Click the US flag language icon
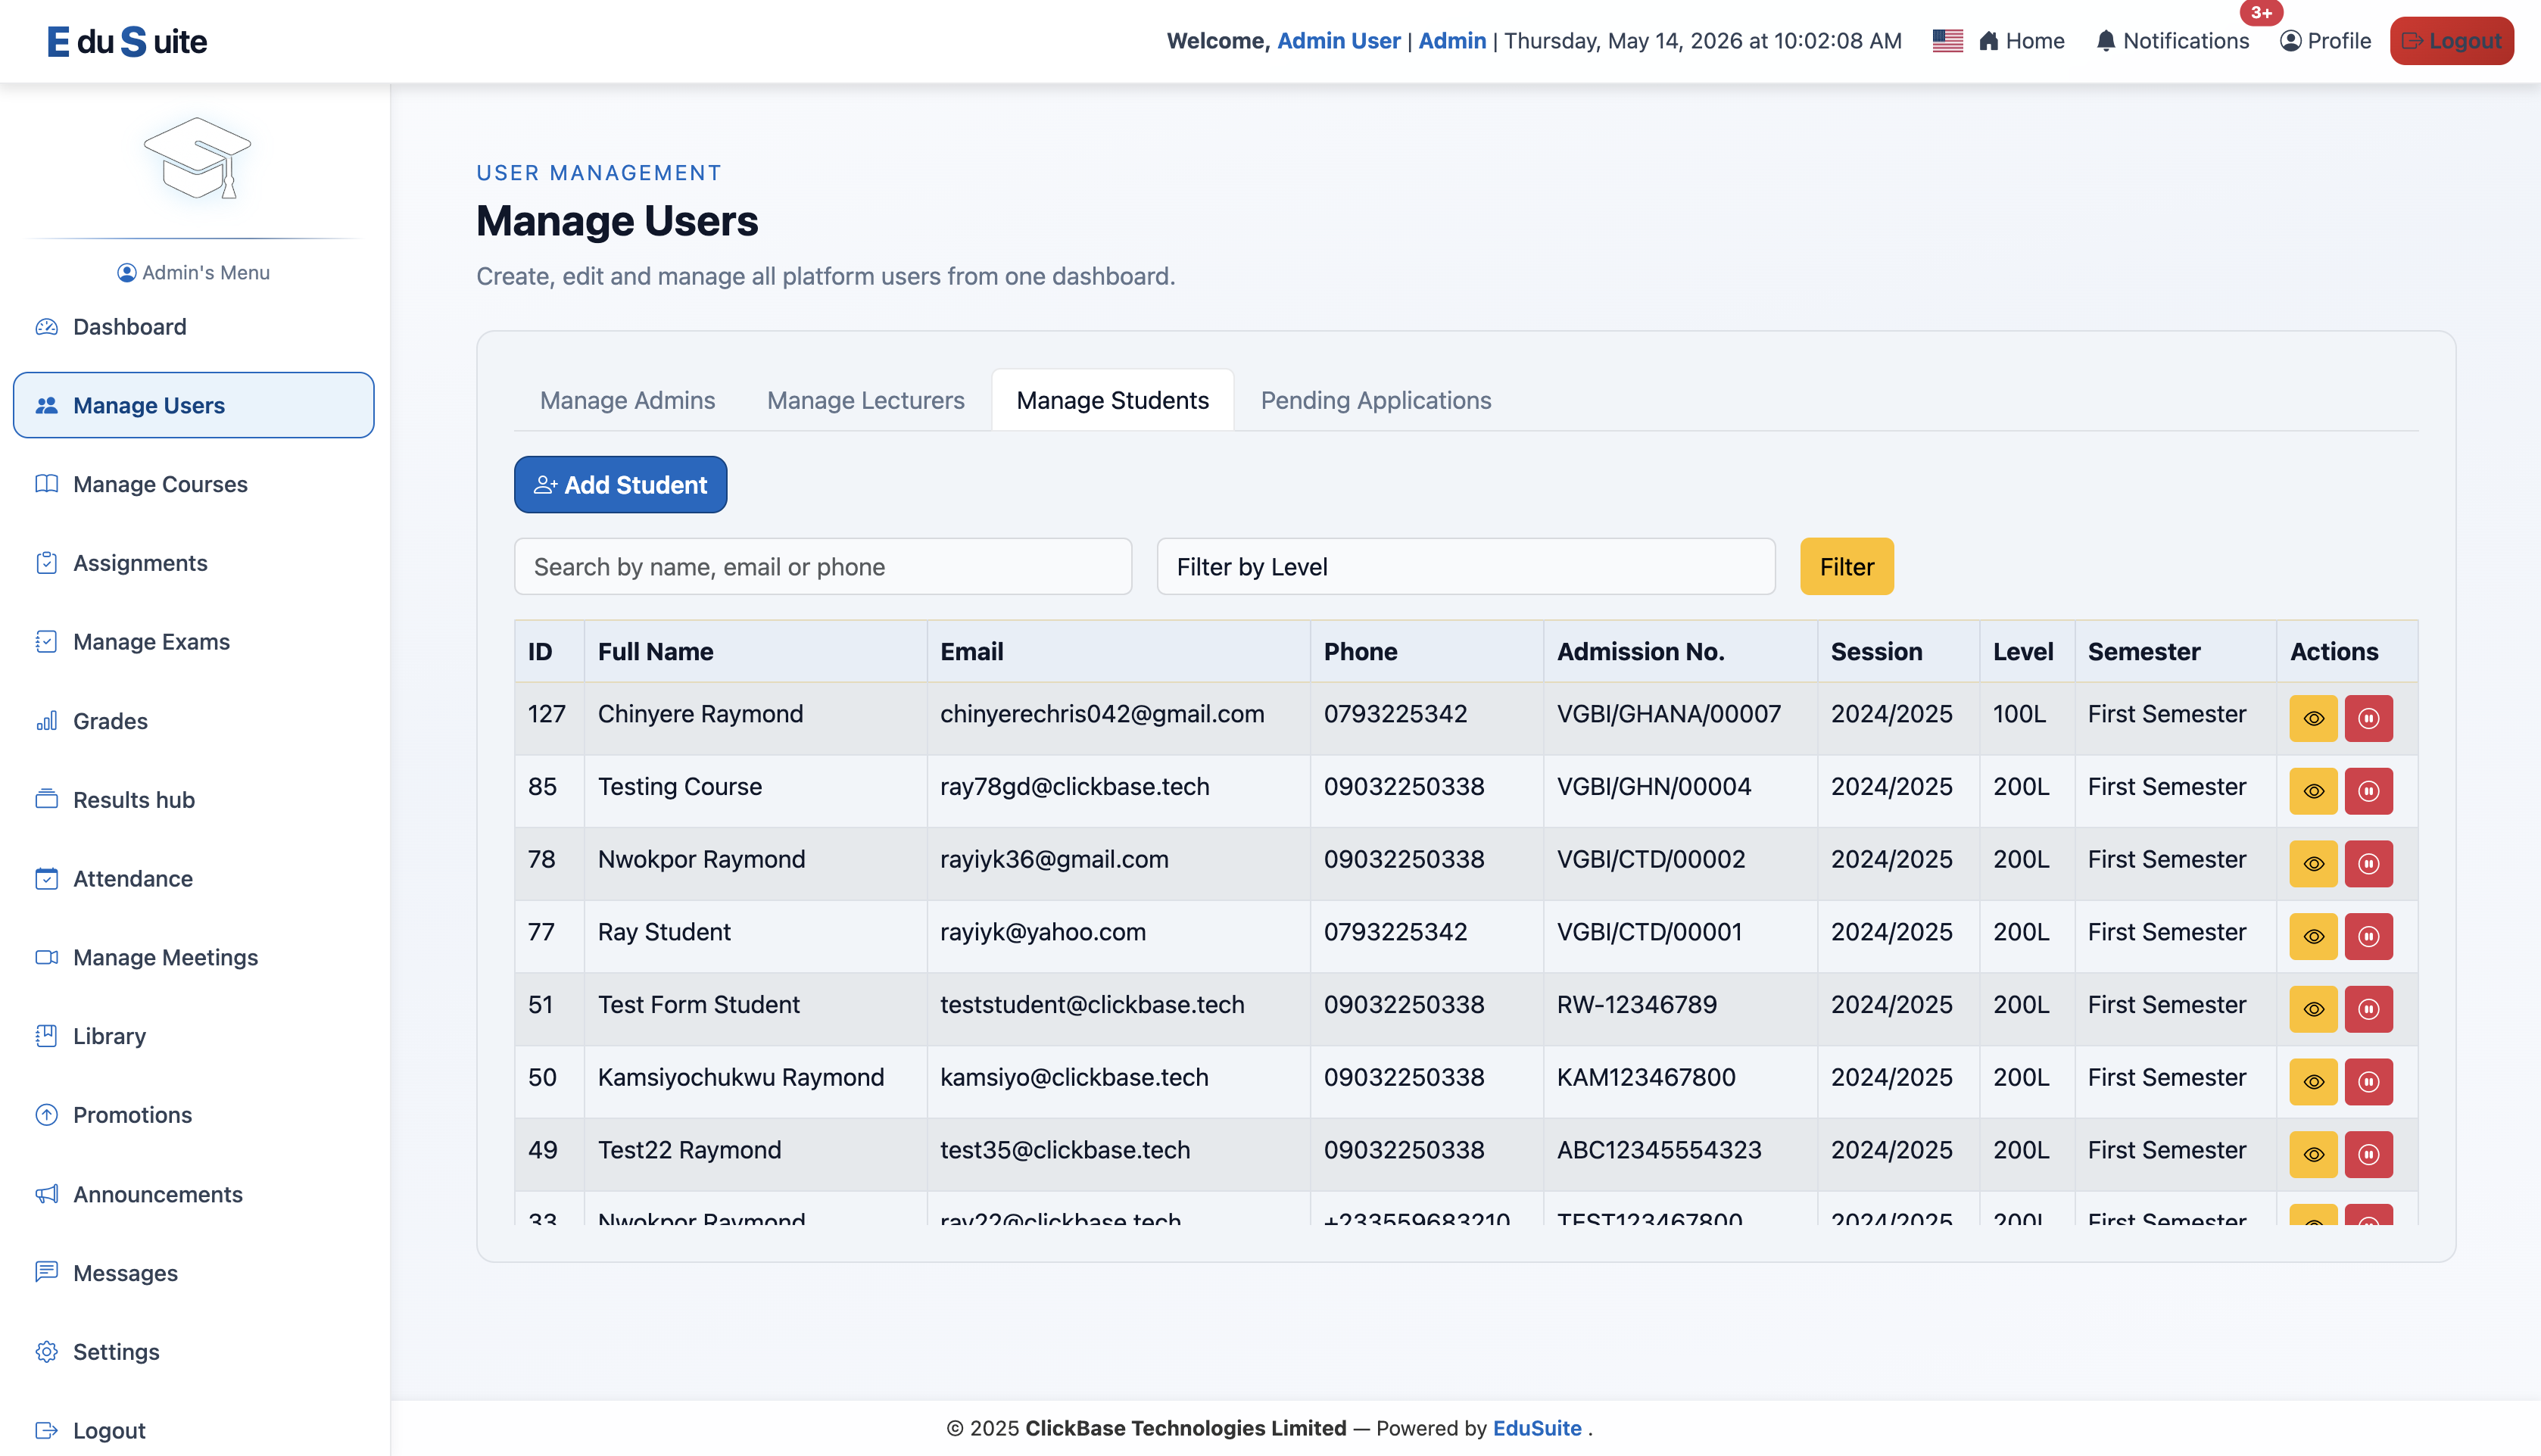The height and width of the screenshot is (1456, 2541). (x=1947, y=41)
